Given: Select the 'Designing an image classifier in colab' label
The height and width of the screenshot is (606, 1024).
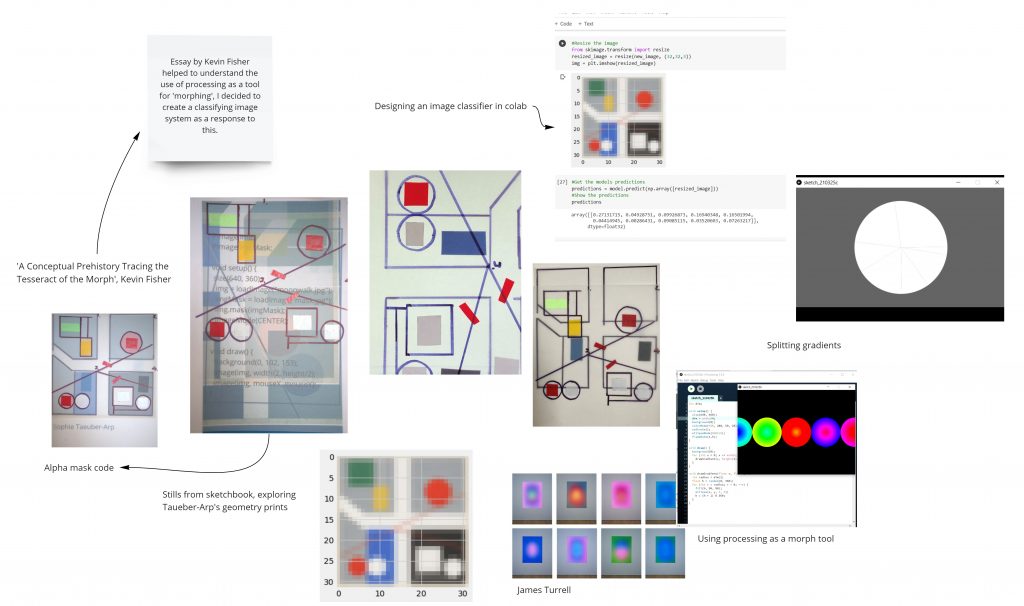Looking at the screenshot, I should pos(450,106).
